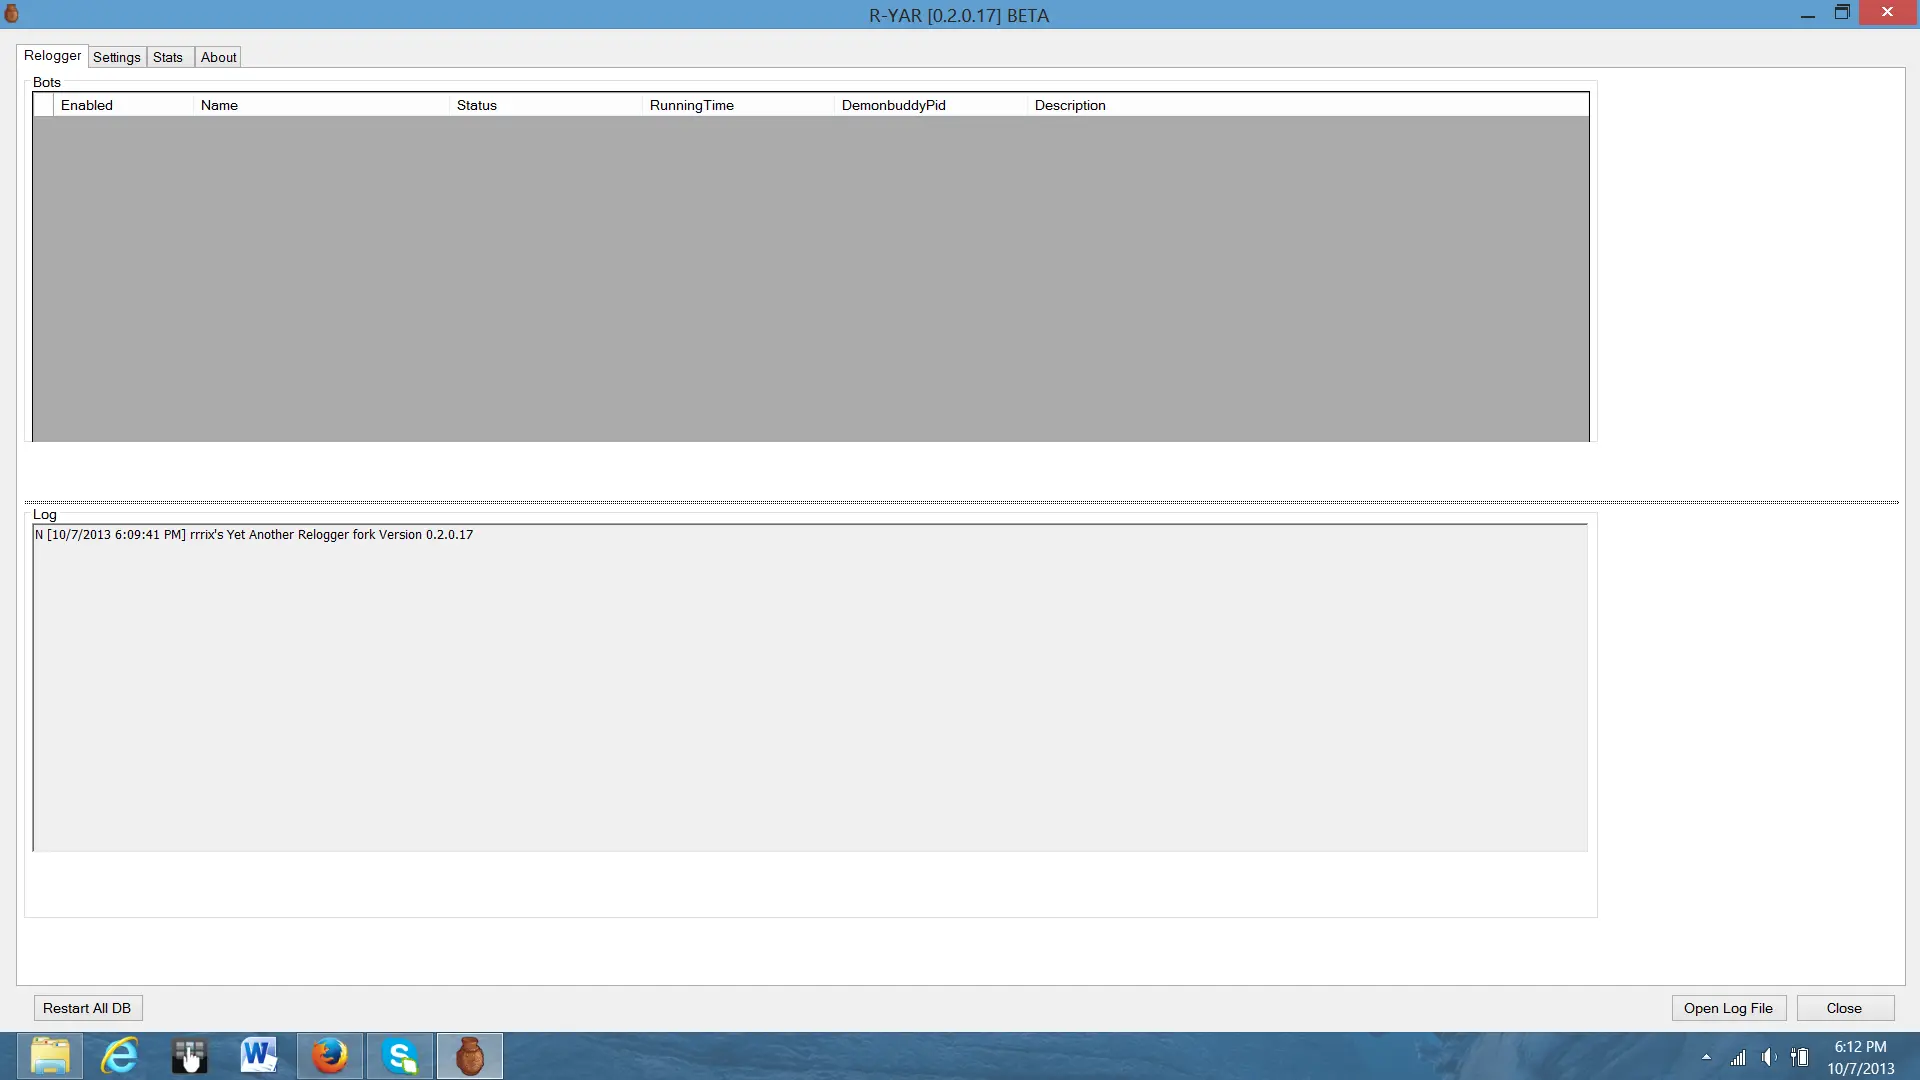Close the R-YAR window via title bar X
Viewport: 1920px width, 1080px height.
(x=1888, y=13)
